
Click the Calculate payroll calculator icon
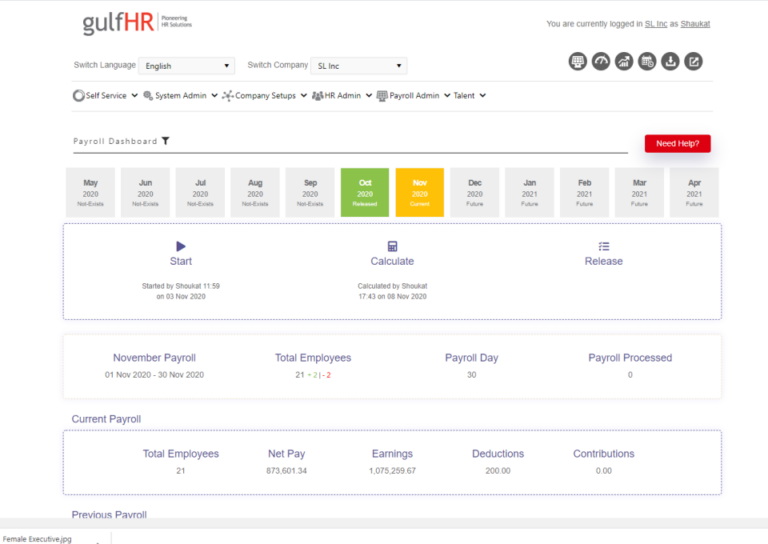[x=392, y=246]
